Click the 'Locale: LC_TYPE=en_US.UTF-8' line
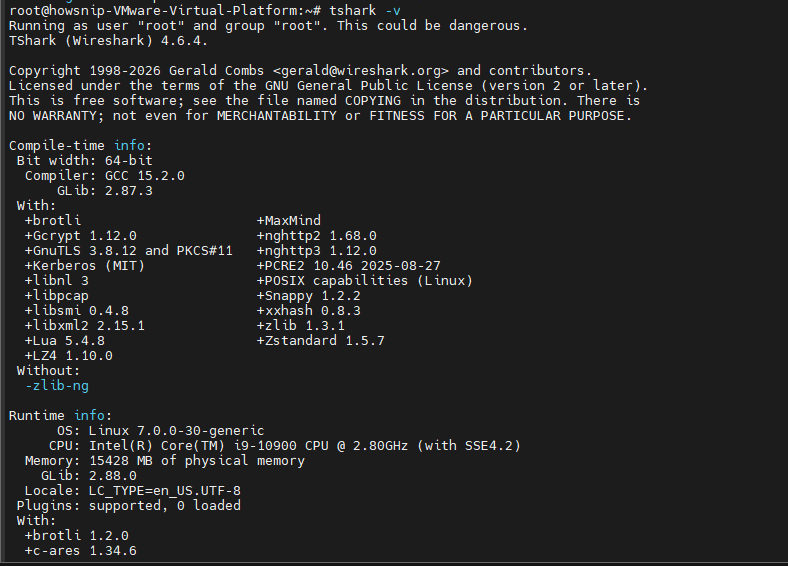788x566 pixels. tap(133, 491)
